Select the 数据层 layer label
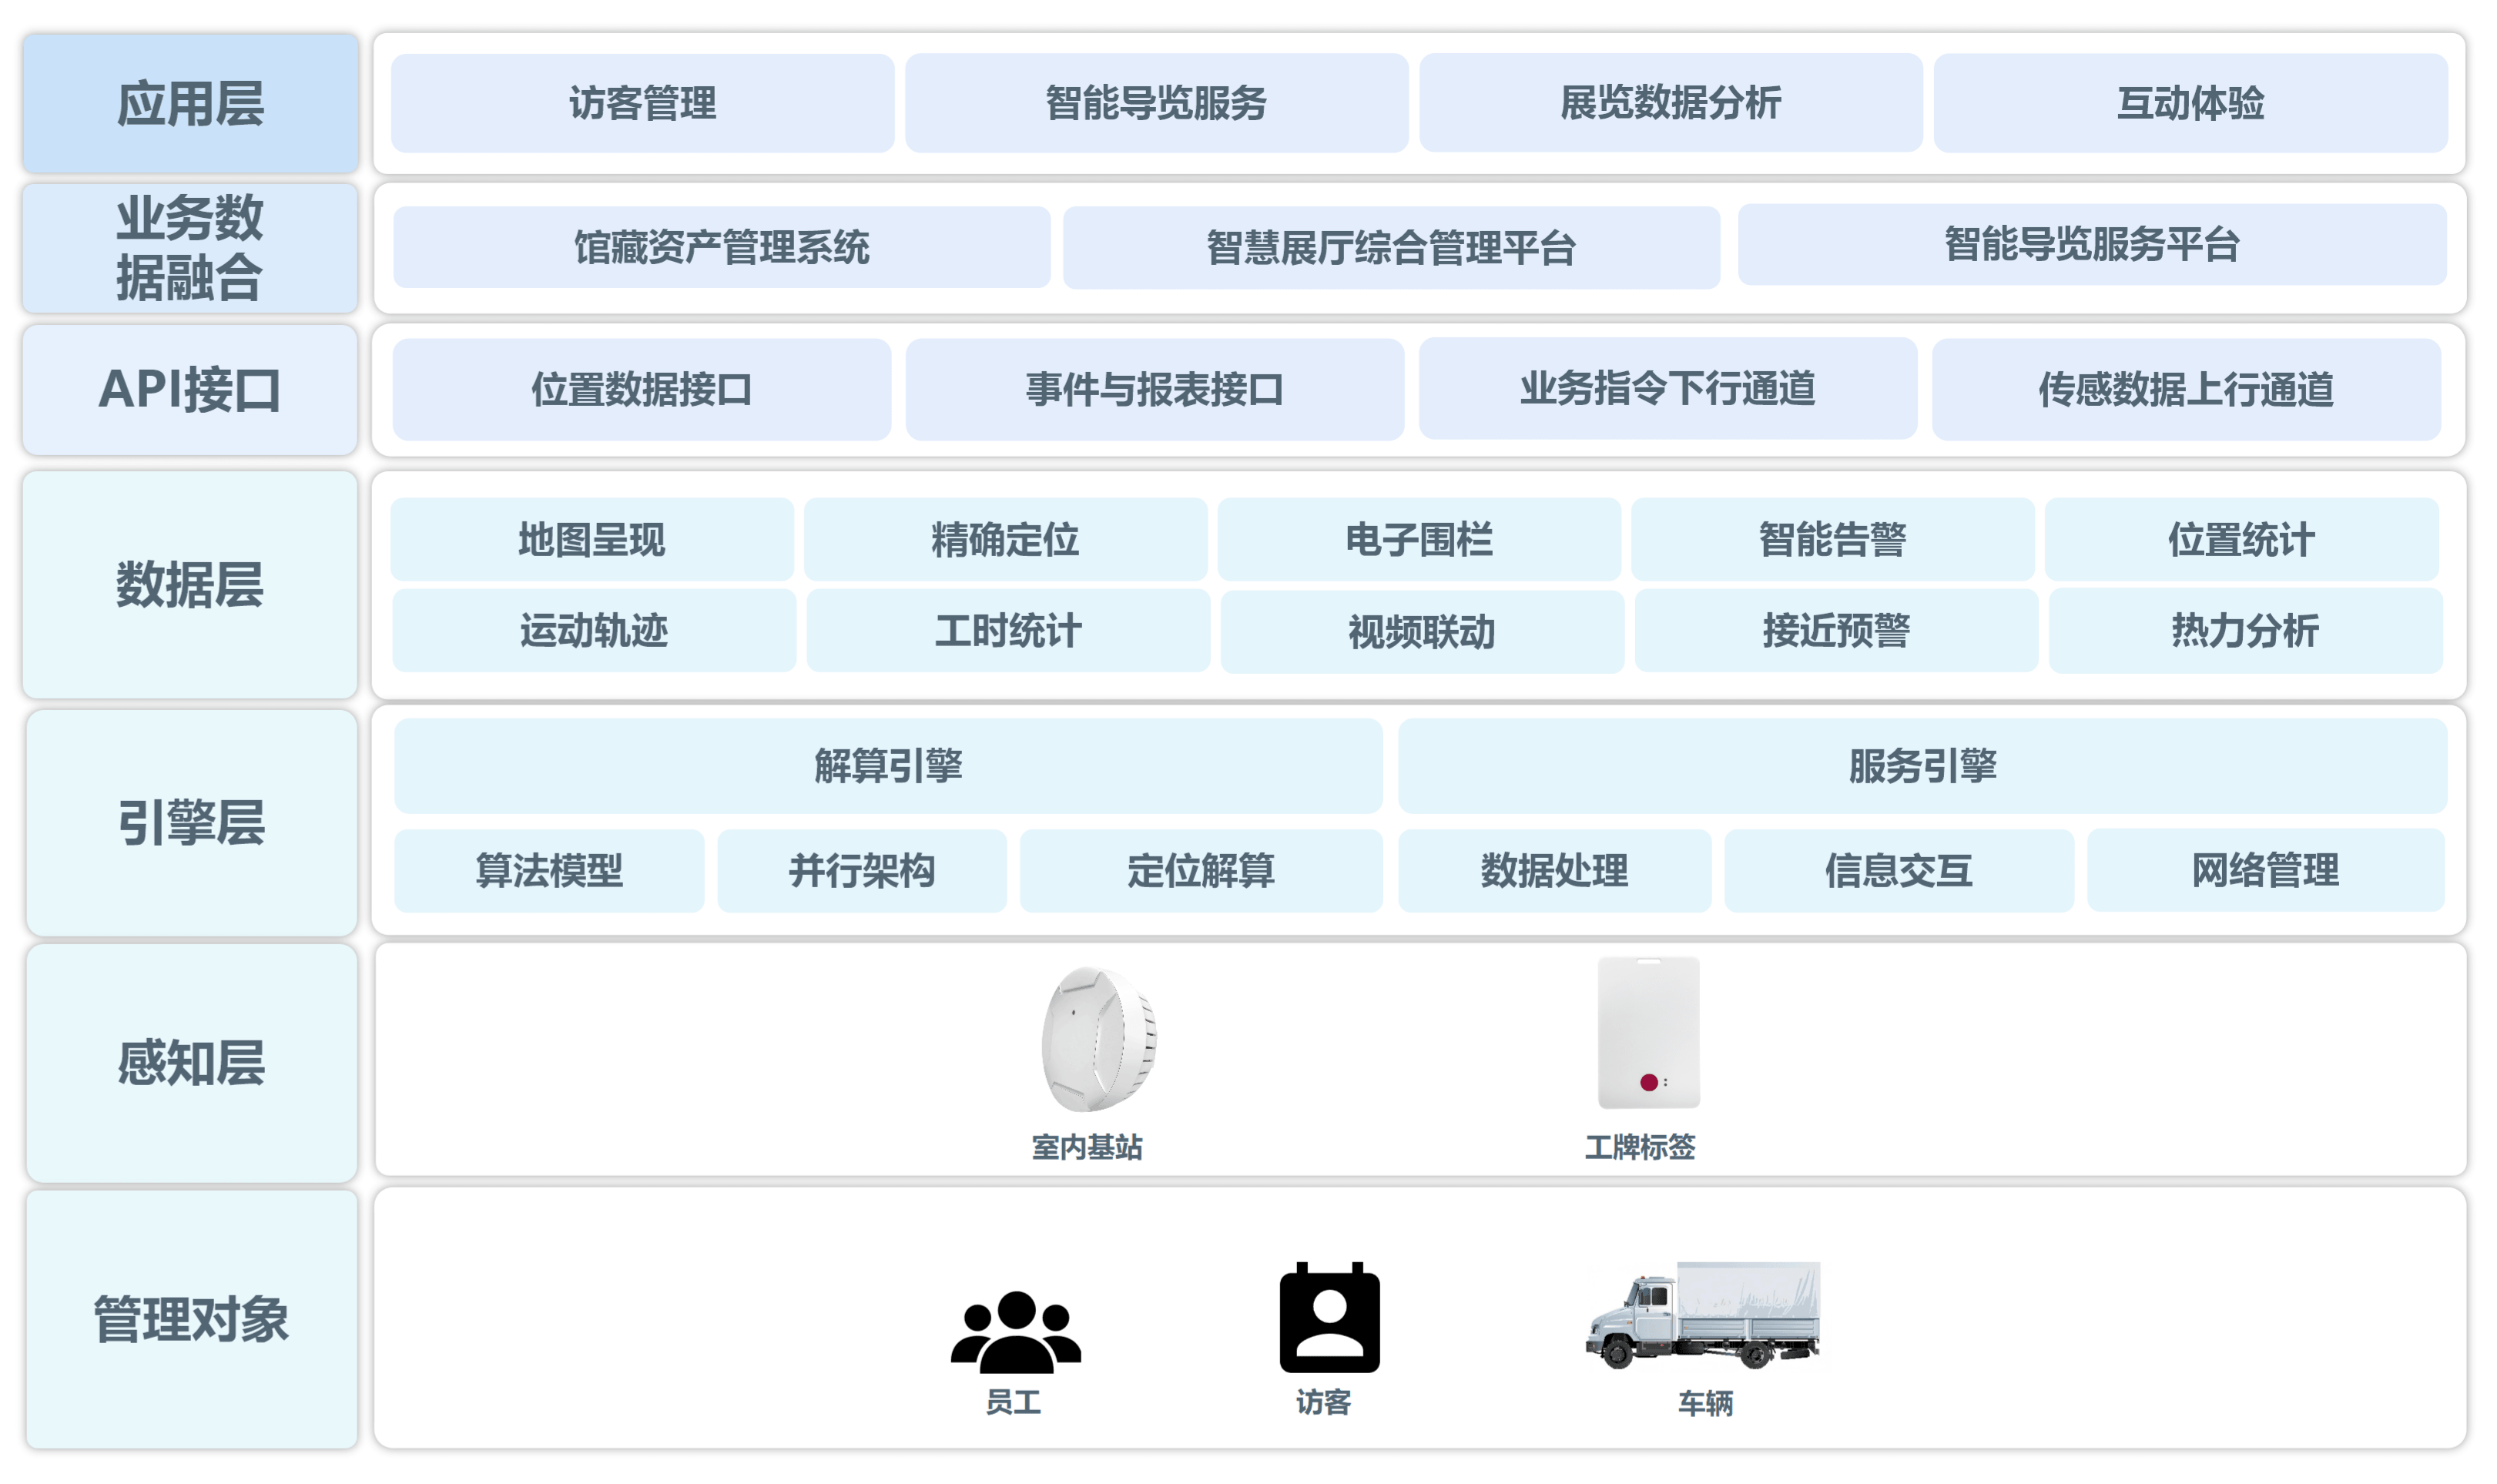The image size is (2497, 1484). (x=190, y=584)
